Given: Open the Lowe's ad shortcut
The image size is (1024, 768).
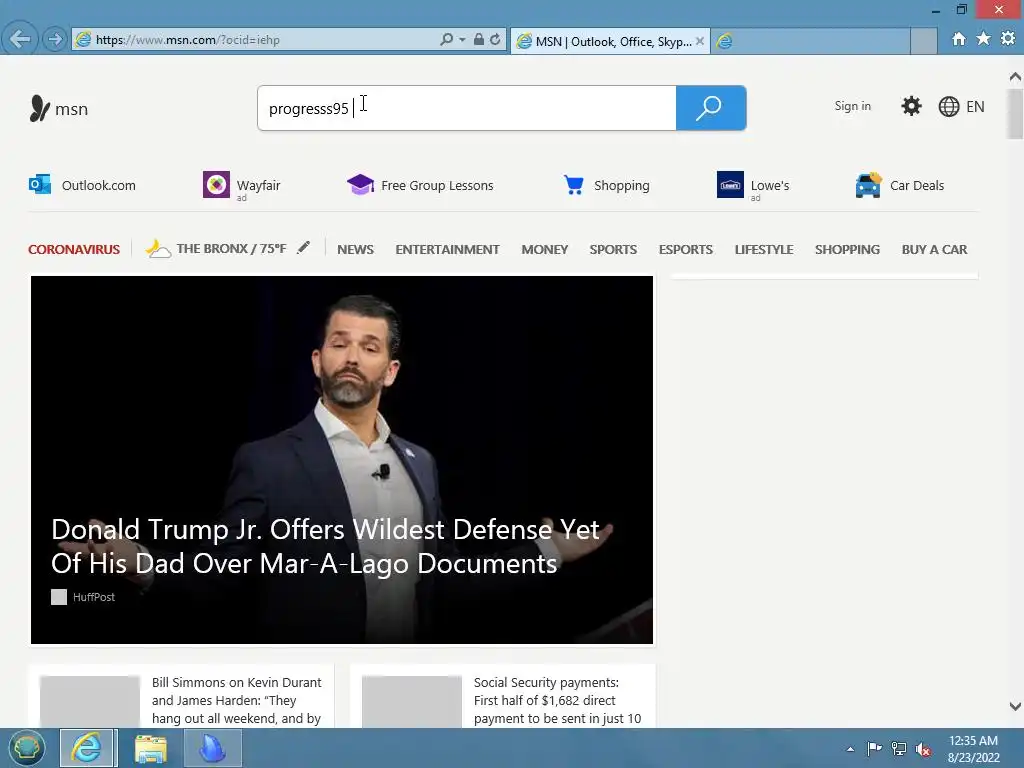Looking at the screenshot, I should [x=753, y=185].
